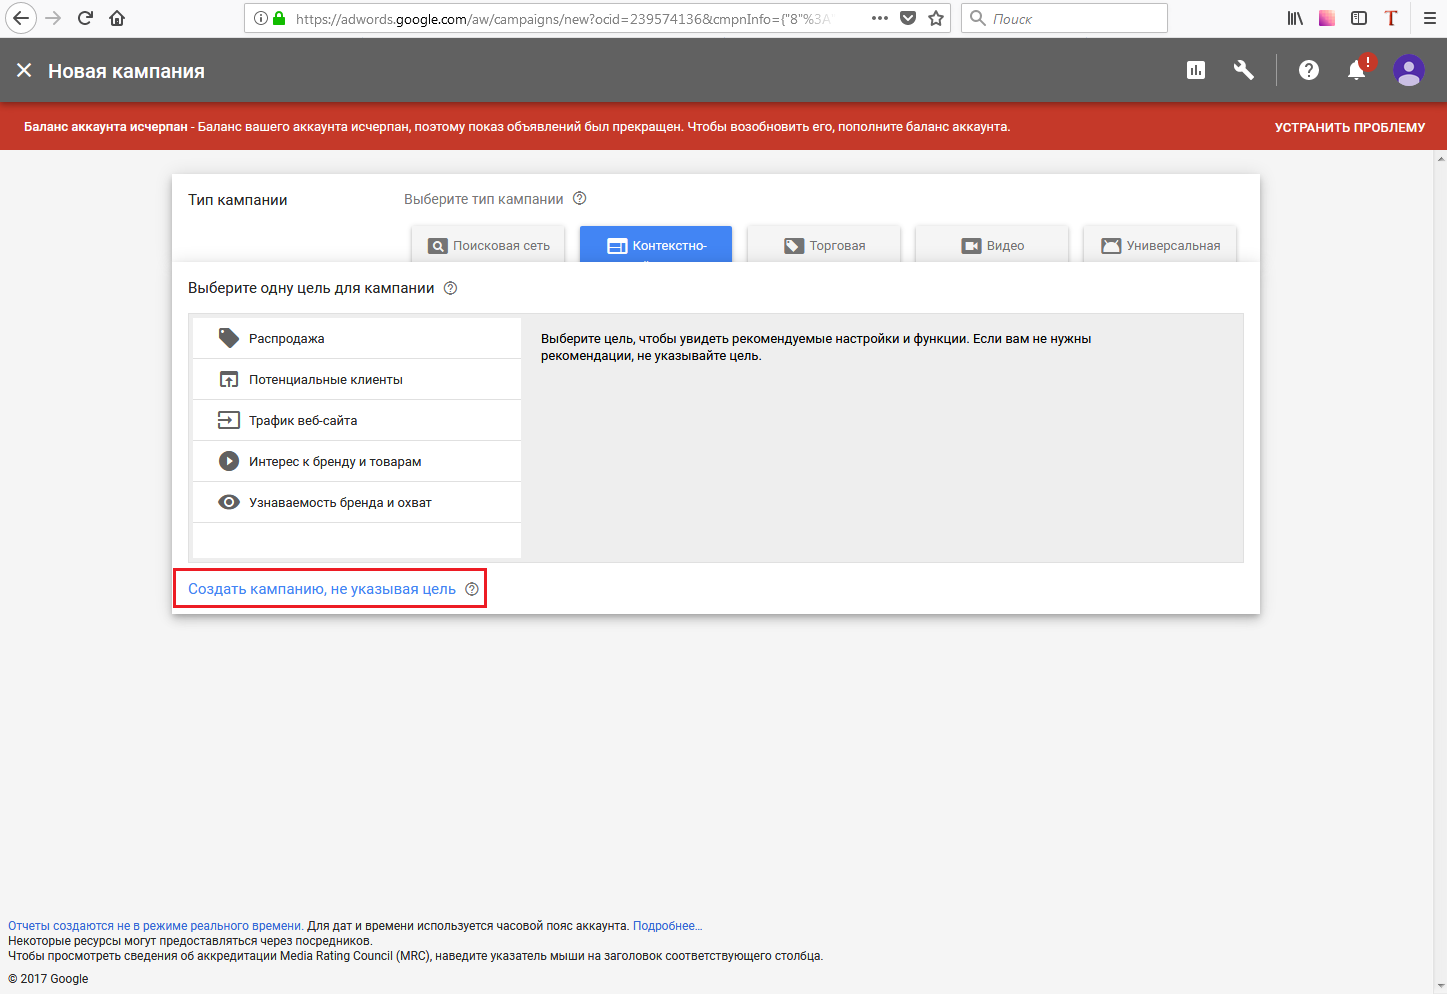Open the wrench tools menu
This screenshot has width=1447, height=994.
pyautogui.click(x=1244, y=70)
